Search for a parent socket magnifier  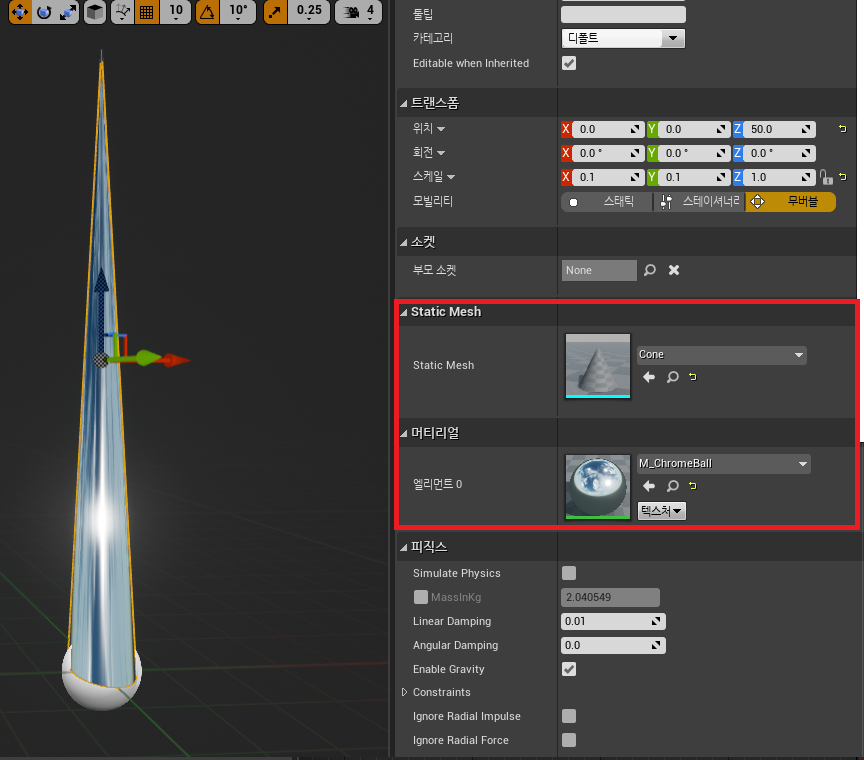(x=650, y=270)
